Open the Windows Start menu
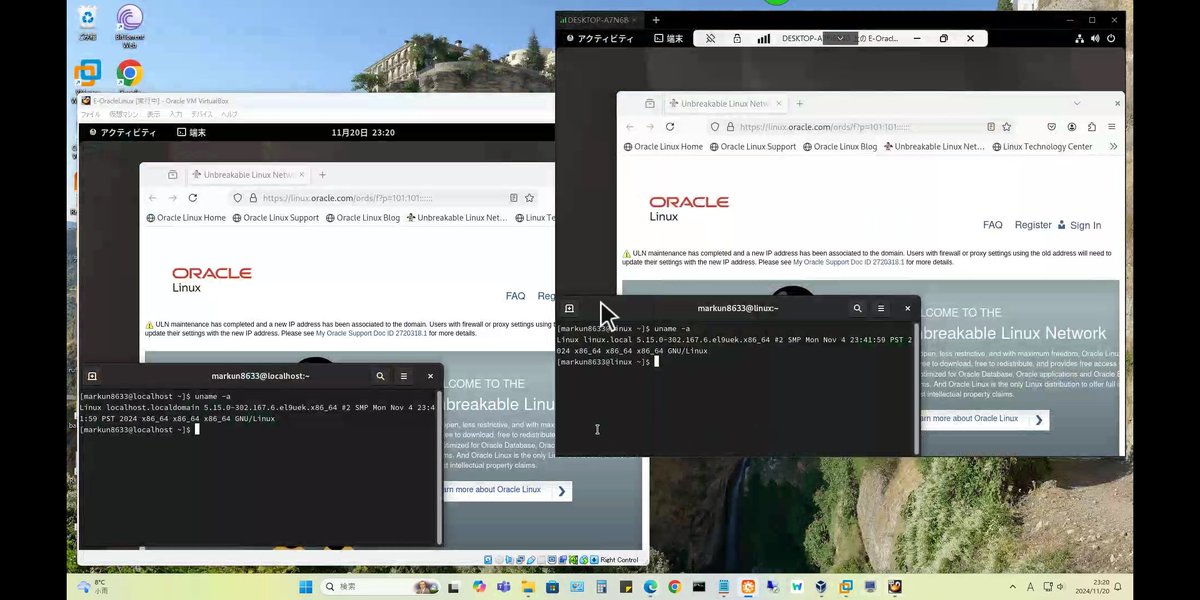Image resolution: width=1200 pixels, height=600 pixels. point(305,586)
